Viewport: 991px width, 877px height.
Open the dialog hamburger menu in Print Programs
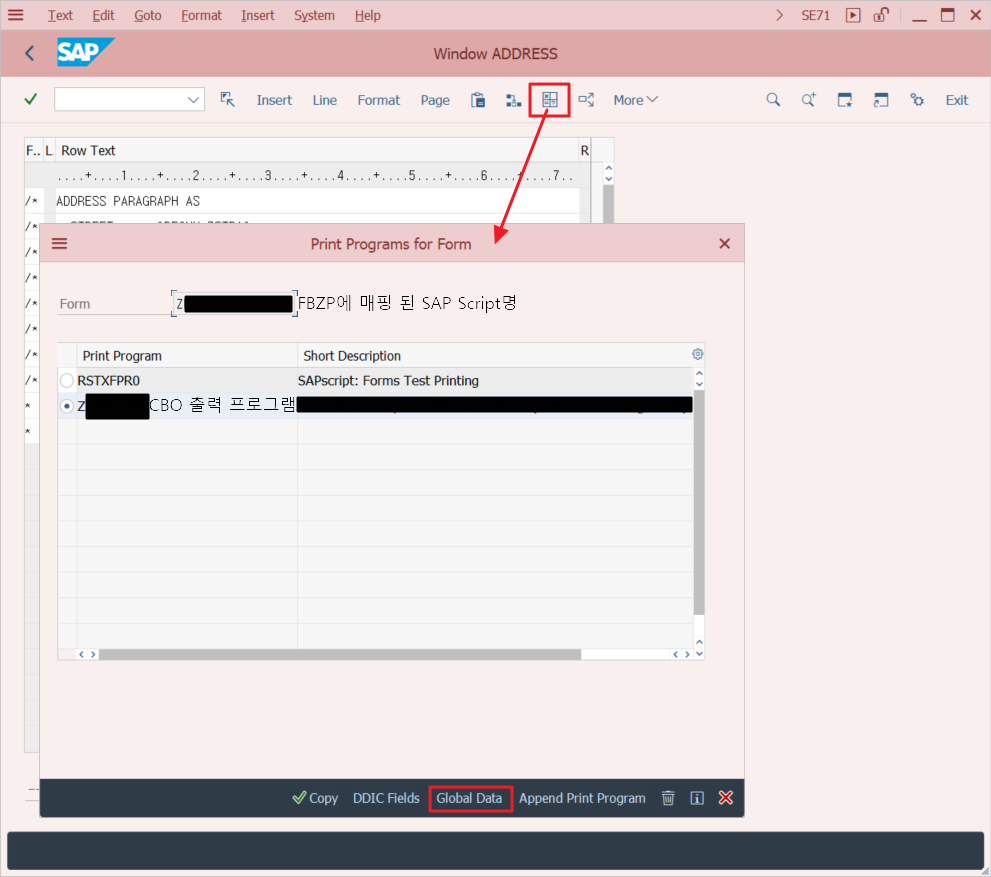point(59,243)
